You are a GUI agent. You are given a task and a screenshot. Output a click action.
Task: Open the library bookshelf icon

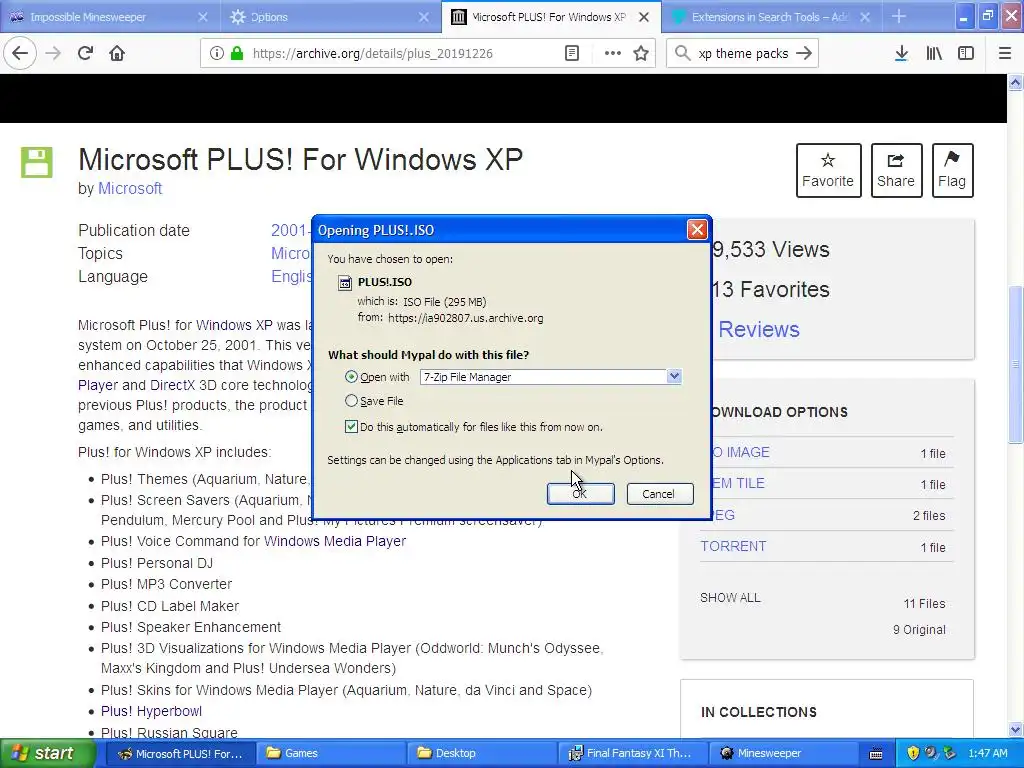pos(934,54)
